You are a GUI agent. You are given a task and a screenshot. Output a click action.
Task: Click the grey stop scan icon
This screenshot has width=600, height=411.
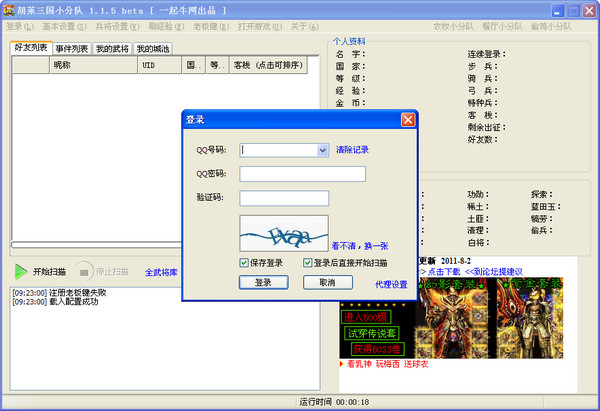coord(86,271)
